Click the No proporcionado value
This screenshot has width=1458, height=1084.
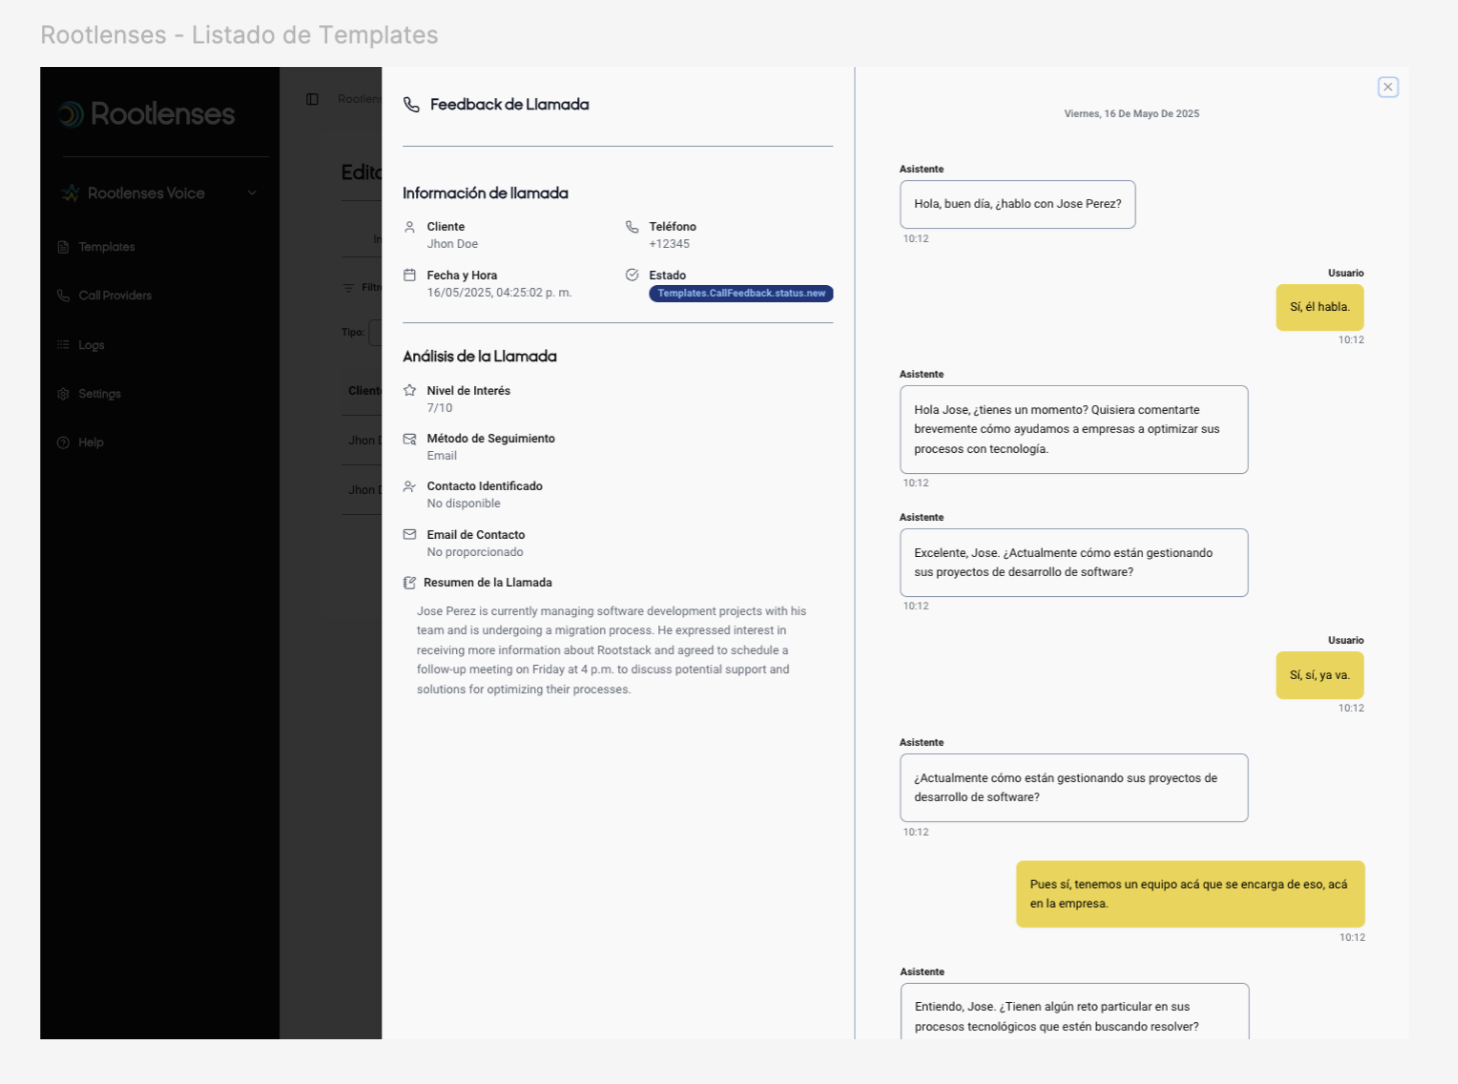point(475,552)
